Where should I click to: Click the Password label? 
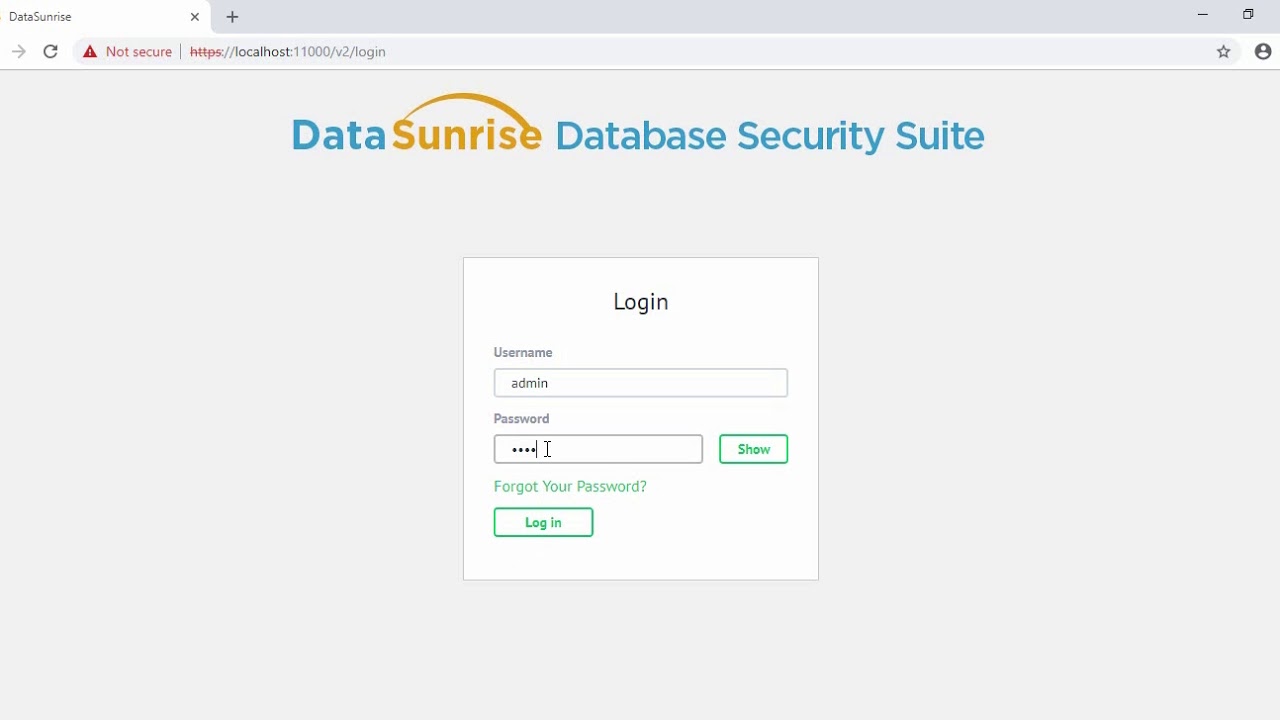(x=521, y=418)
